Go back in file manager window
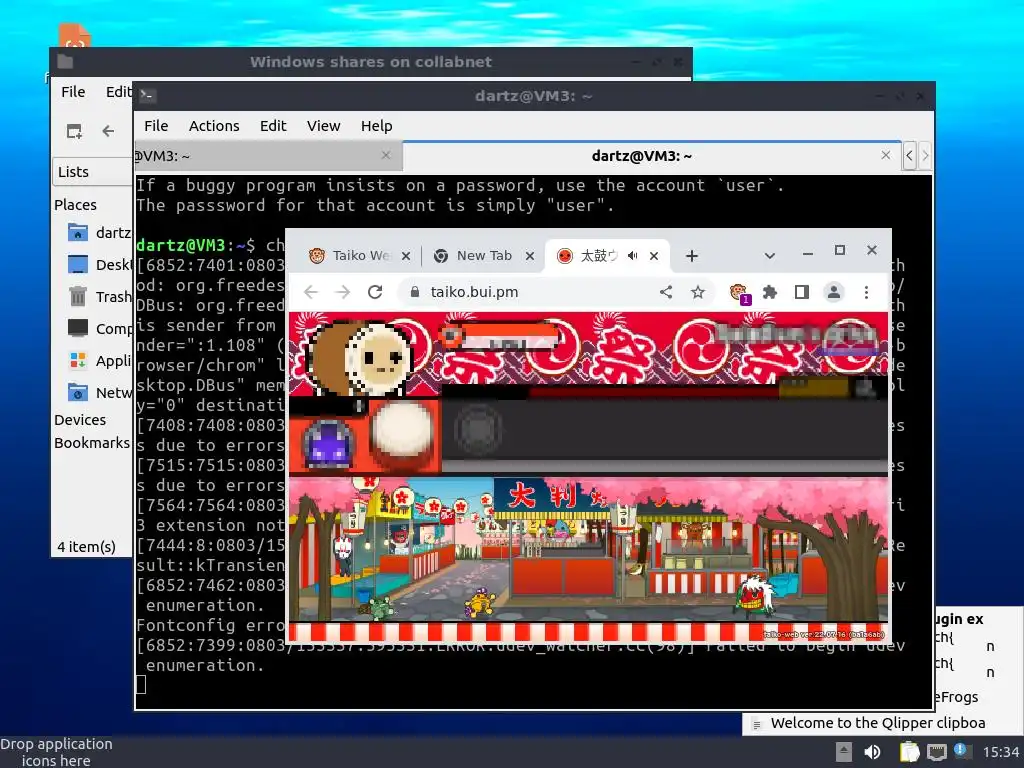This screenshot has width=1024, height=768. (108, 131)
